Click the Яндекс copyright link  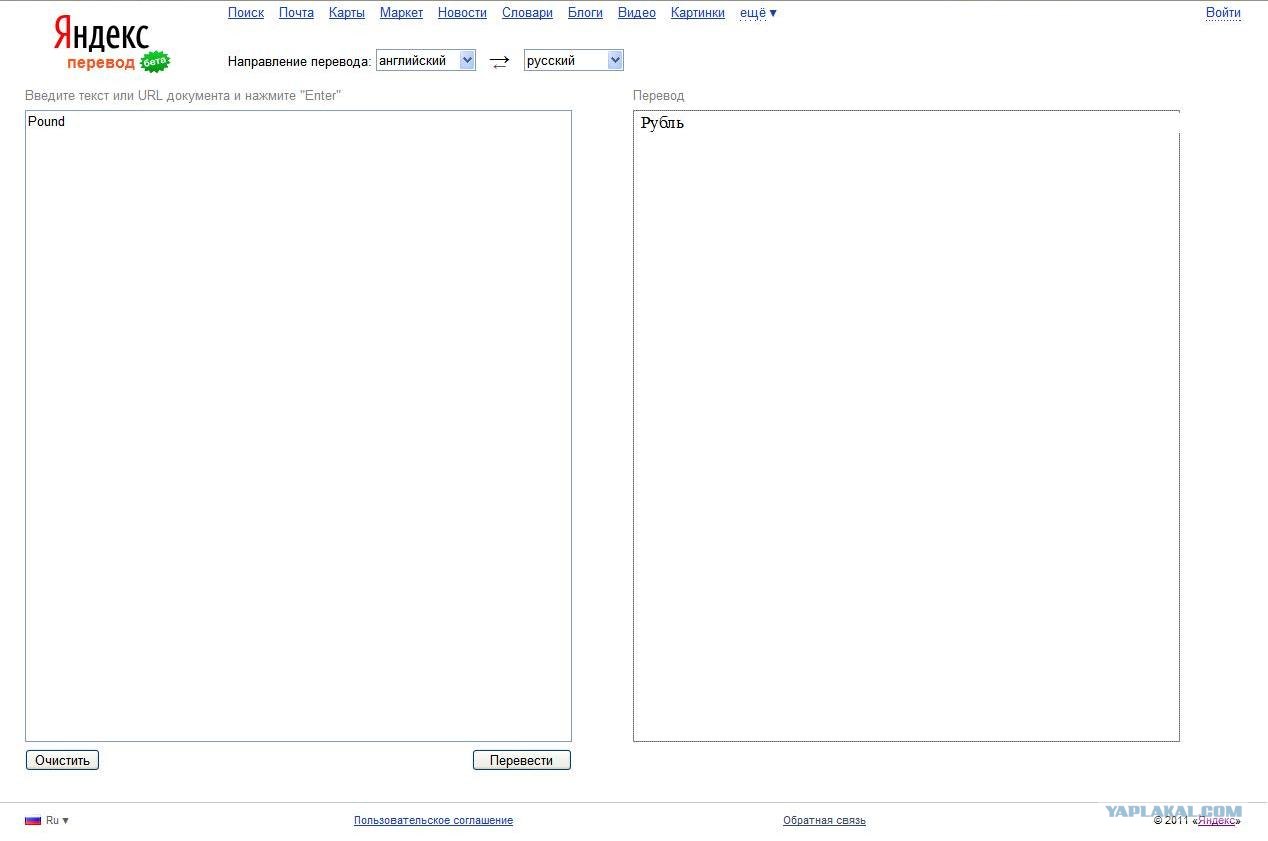point(1217,820)
